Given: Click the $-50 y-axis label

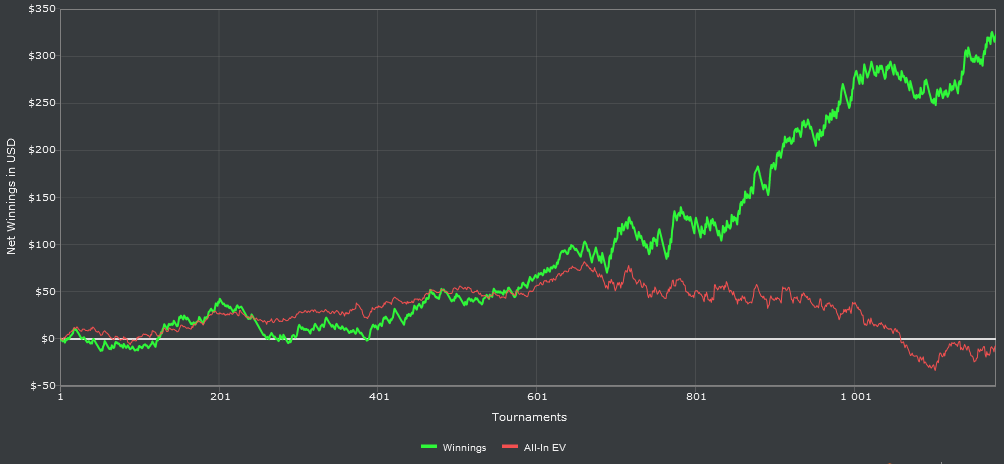Looking at the screenshot, I should click(42, 386).
